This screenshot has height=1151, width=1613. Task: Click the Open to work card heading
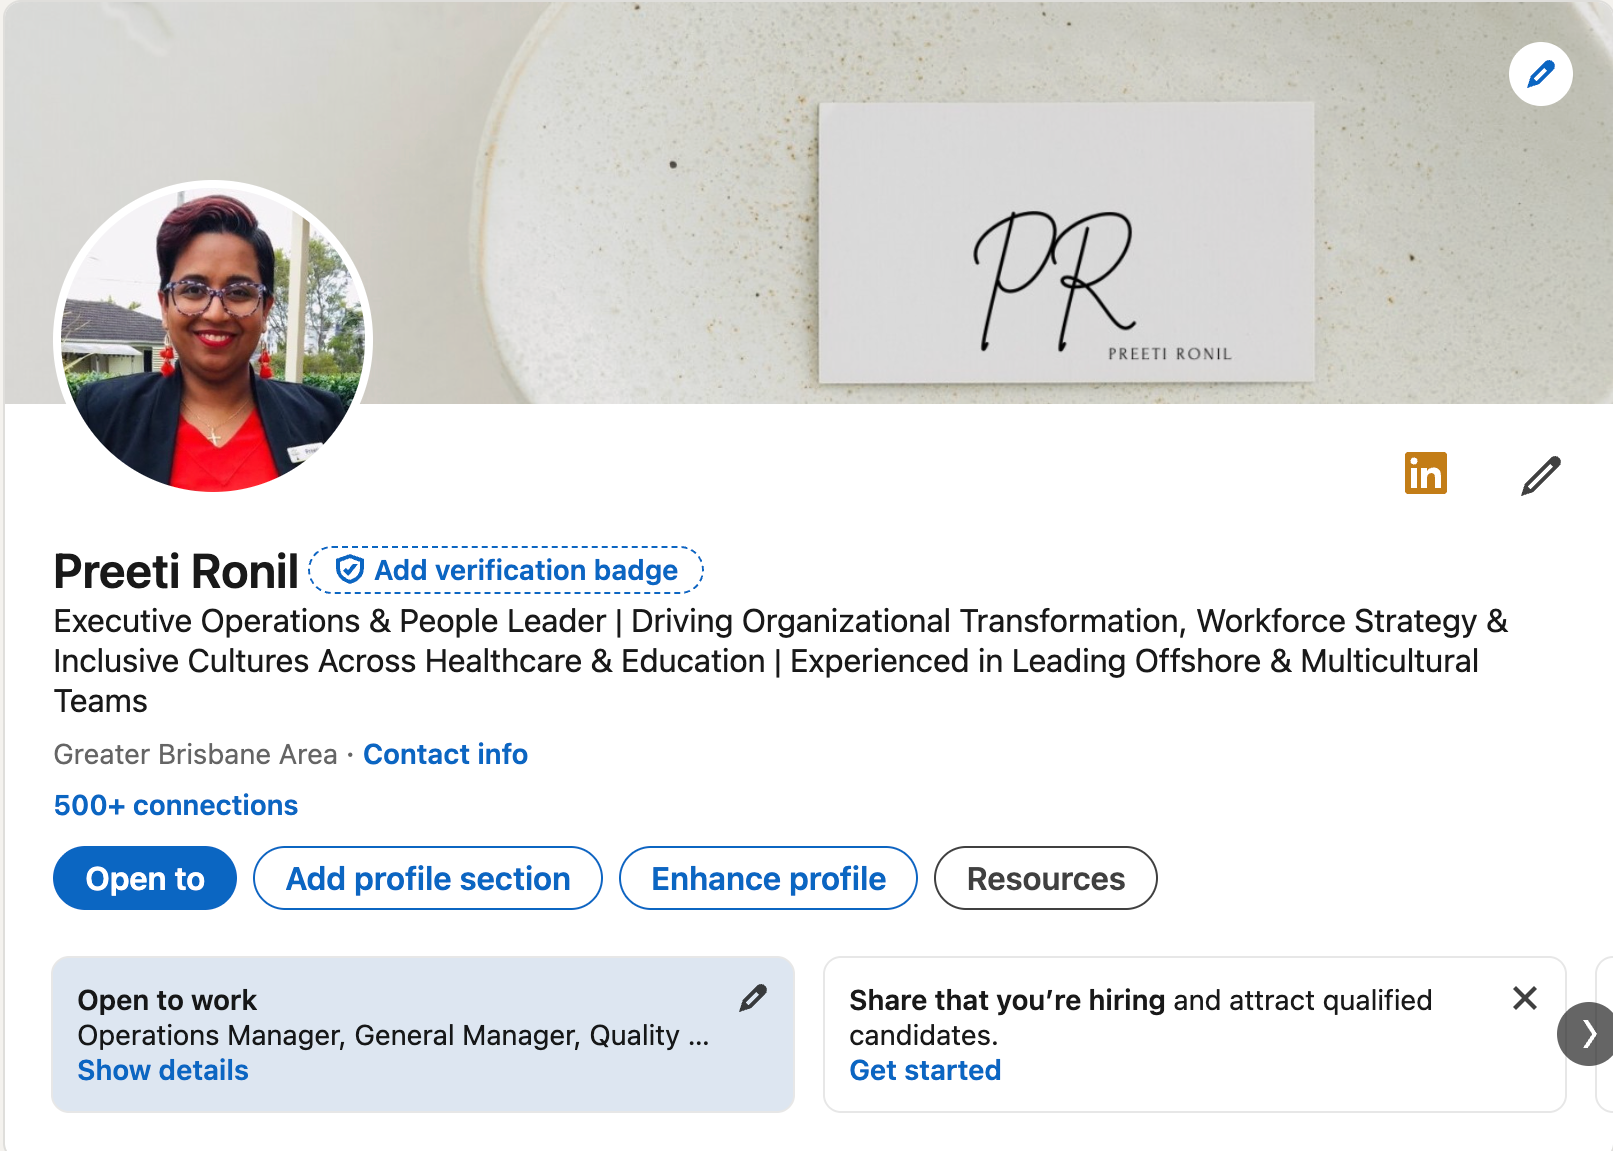pos(167,1000)
